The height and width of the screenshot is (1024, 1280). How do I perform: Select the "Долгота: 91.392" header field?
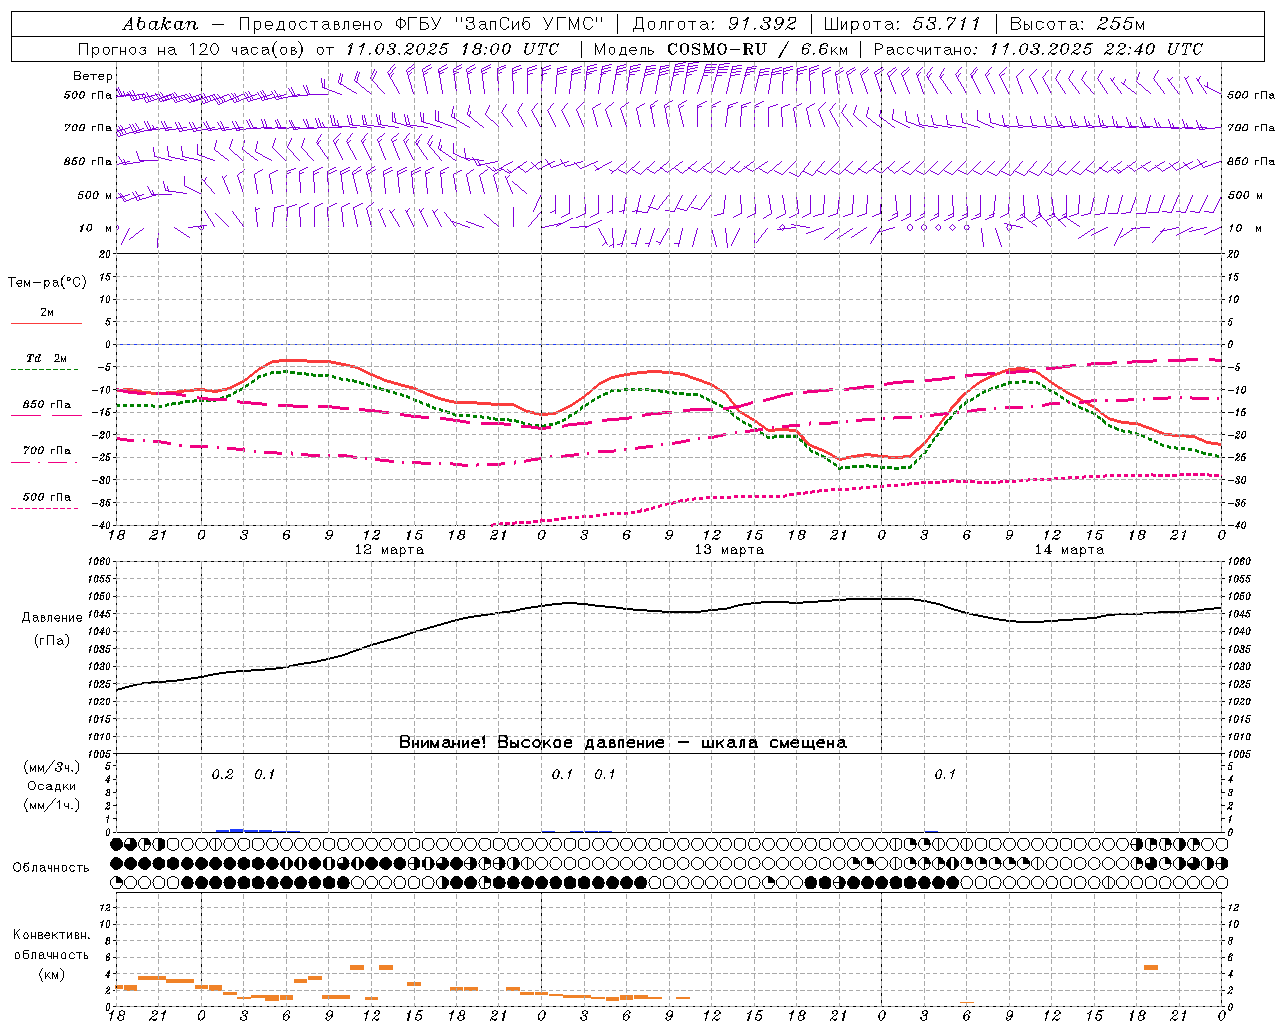pos(715,24)
